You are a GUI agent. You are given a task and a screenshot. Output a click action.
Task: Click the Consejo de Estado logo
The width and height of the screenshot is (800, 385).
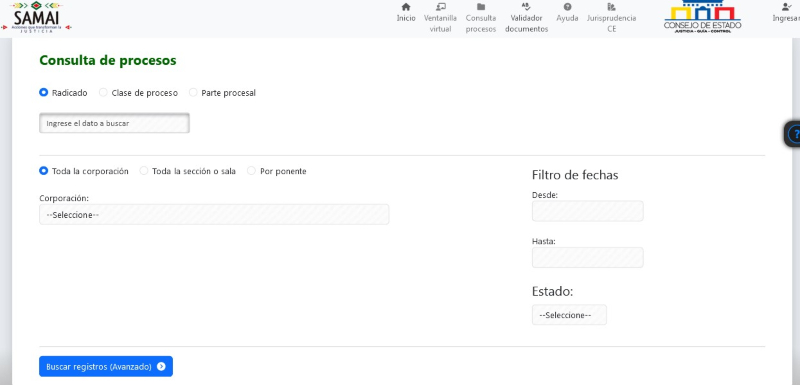(x=703, y=17)
